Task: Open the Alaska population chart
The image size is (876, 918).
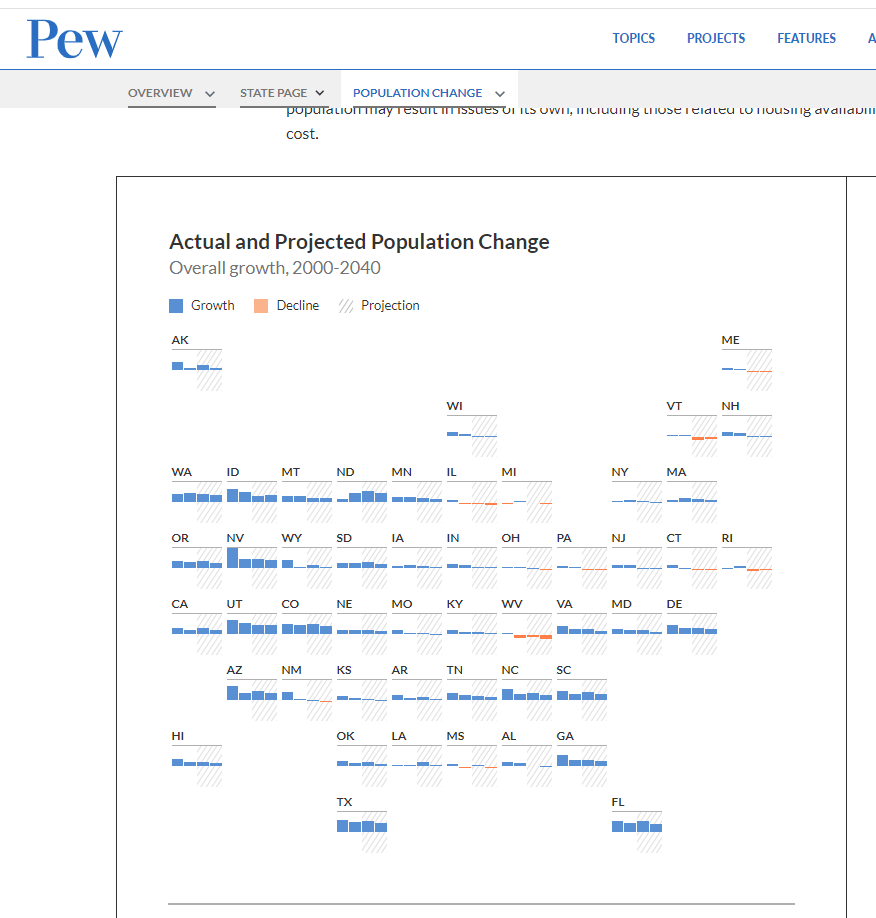Action: coord(197,366)
